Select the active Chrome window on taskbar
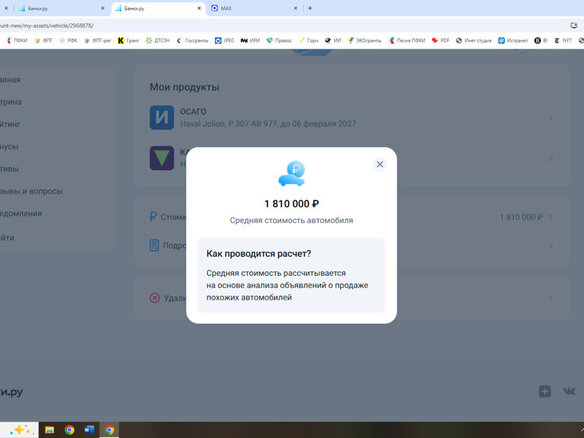The image size is (584, 438). (x=109, y=430)
